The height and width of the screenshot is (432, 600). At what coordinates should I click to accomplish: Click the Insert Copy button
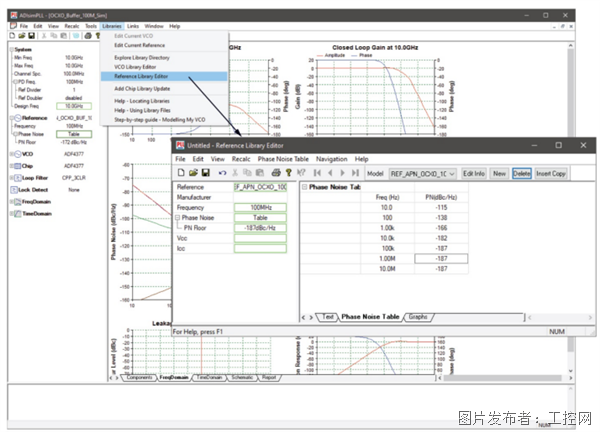(x=551, y=174)
